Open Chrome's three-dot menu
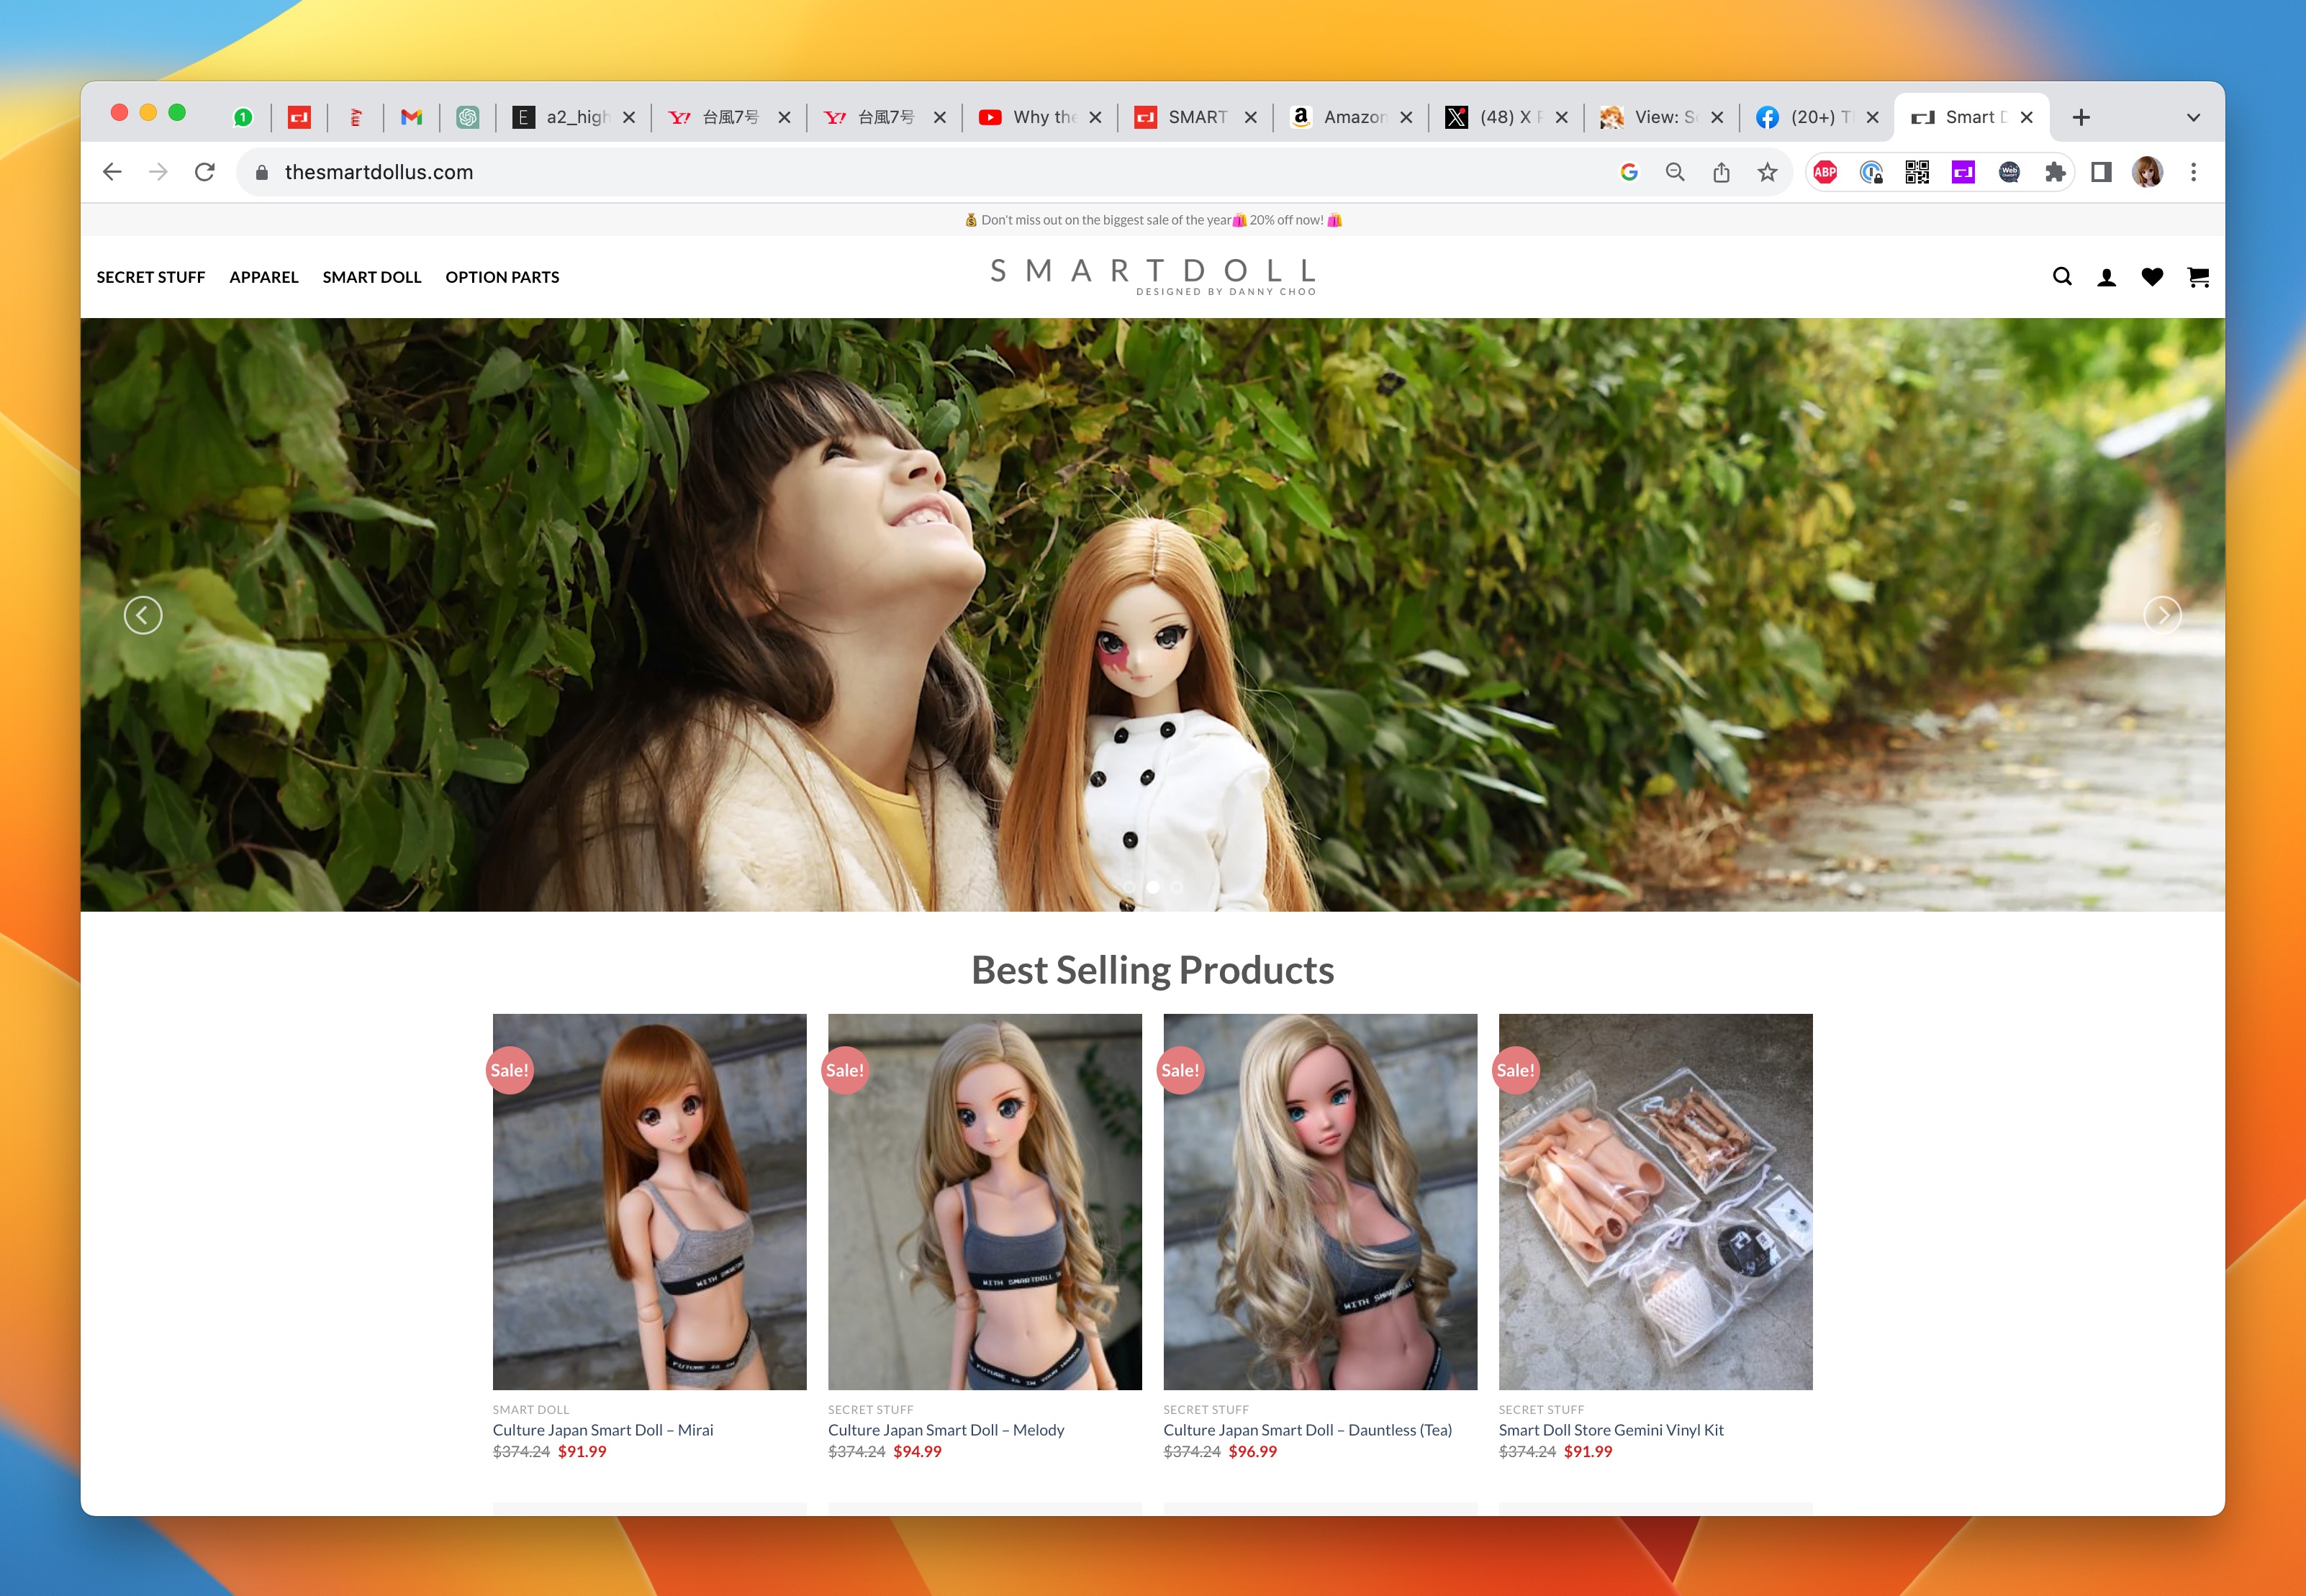This screenshot has height=1596, width=2306. (2193, 172)
